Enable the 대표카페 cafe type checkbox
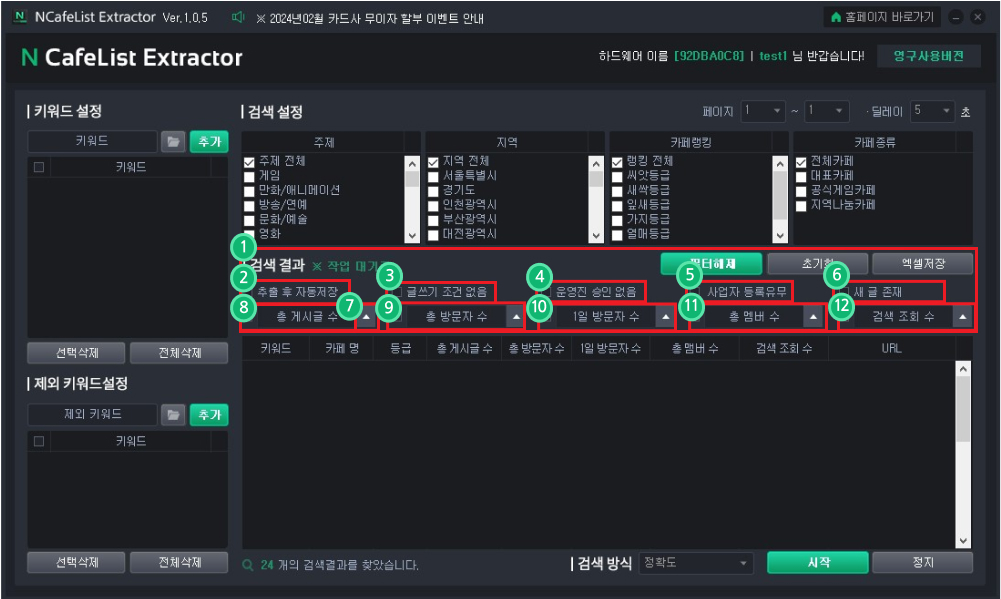The height and width of the screenshot is (599, 1001). 801,177
